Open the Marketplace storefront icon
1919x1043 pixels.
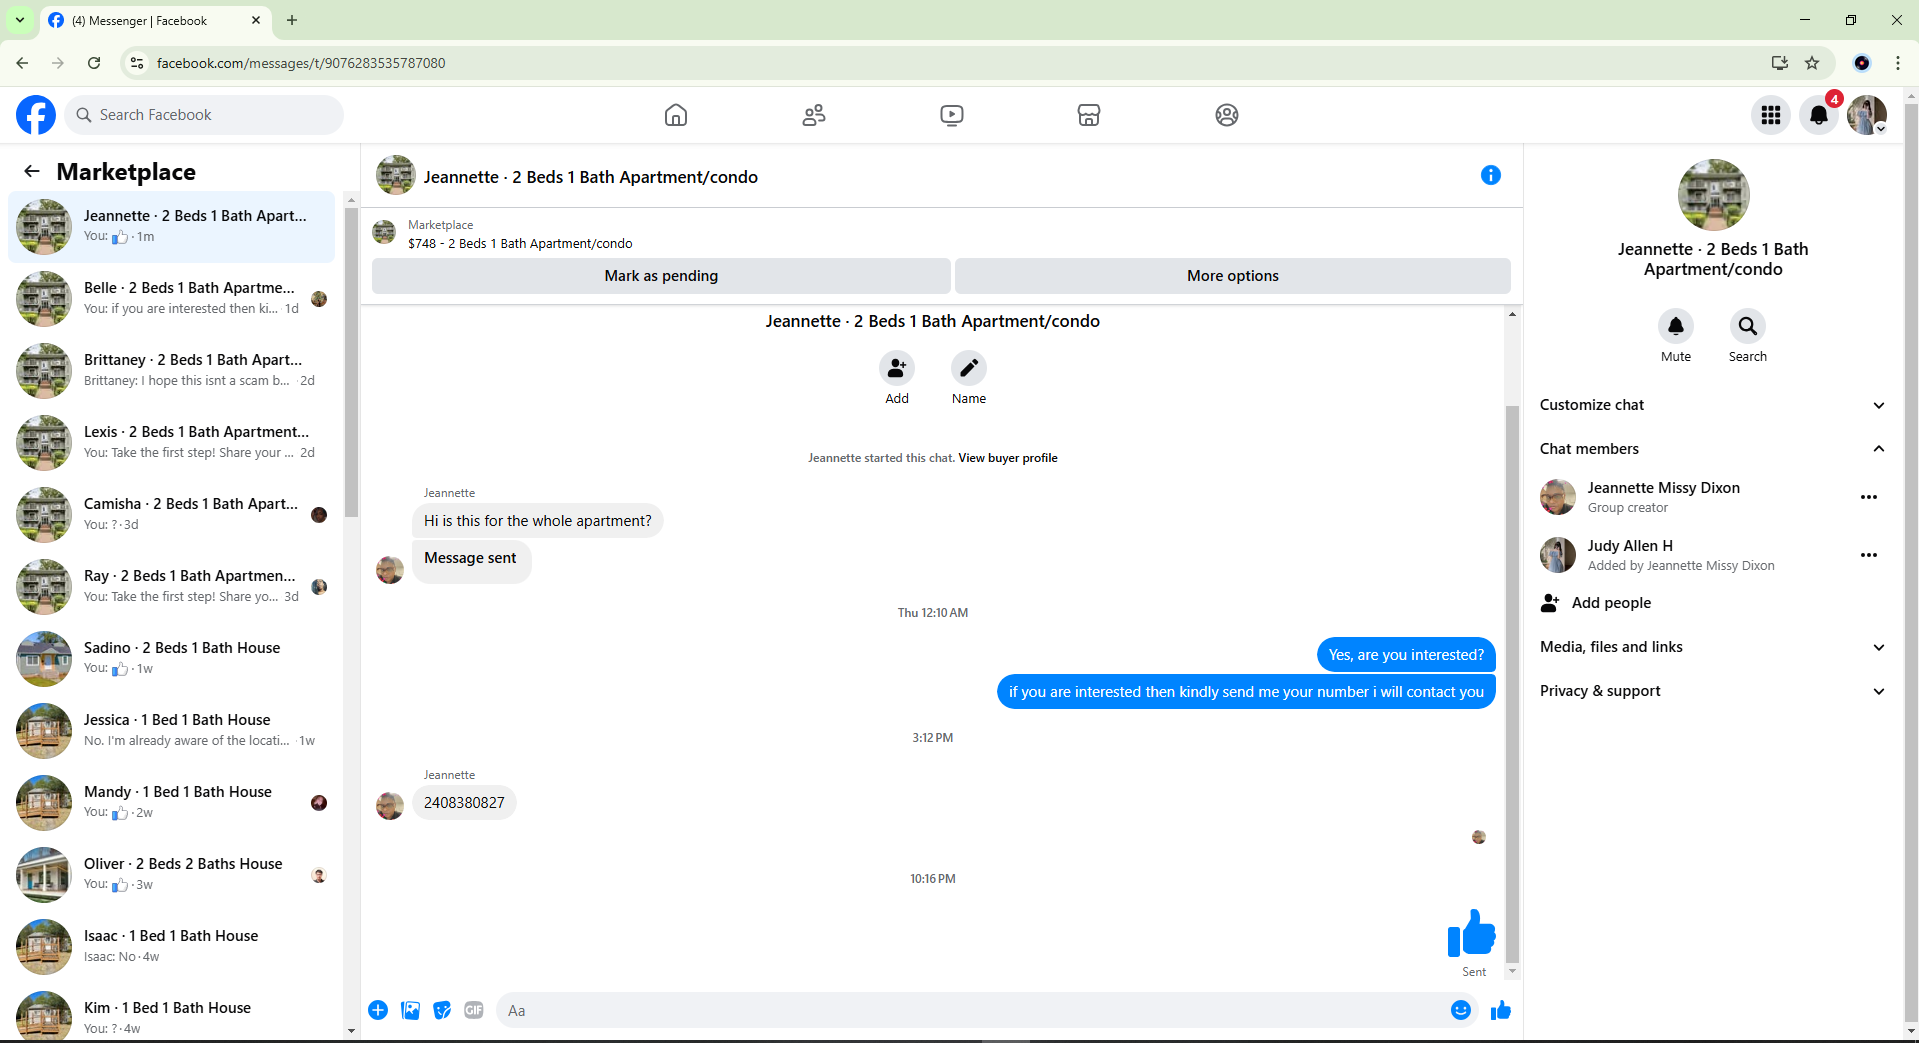[1089, 115]
